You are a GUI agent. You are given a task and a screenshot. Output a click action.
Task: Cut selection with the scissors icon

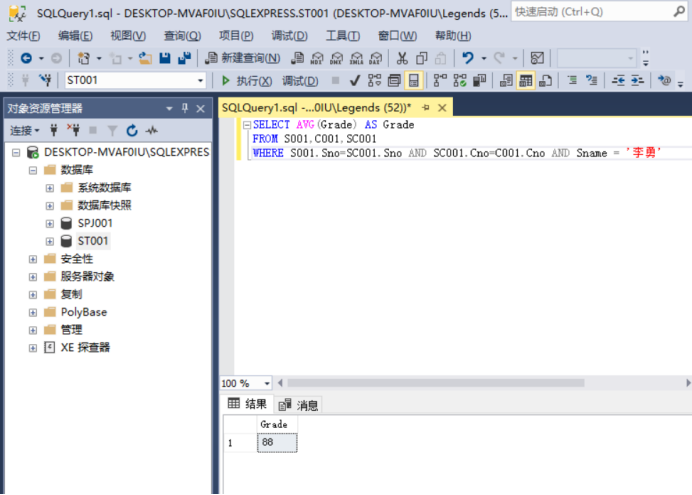point(402,58)
